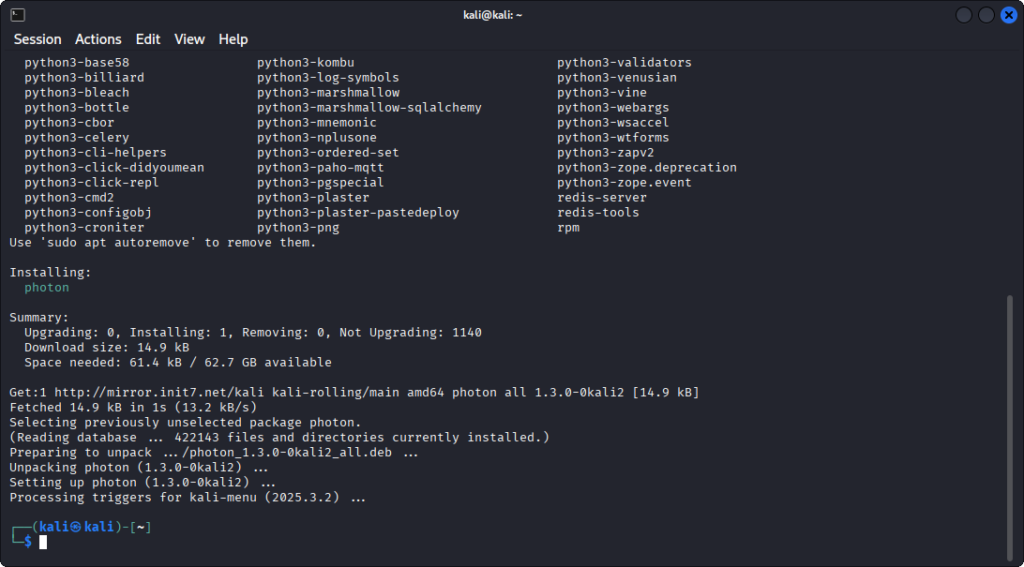Open the Session menu
Viewport: 1024px width, 567px height.
37,39
